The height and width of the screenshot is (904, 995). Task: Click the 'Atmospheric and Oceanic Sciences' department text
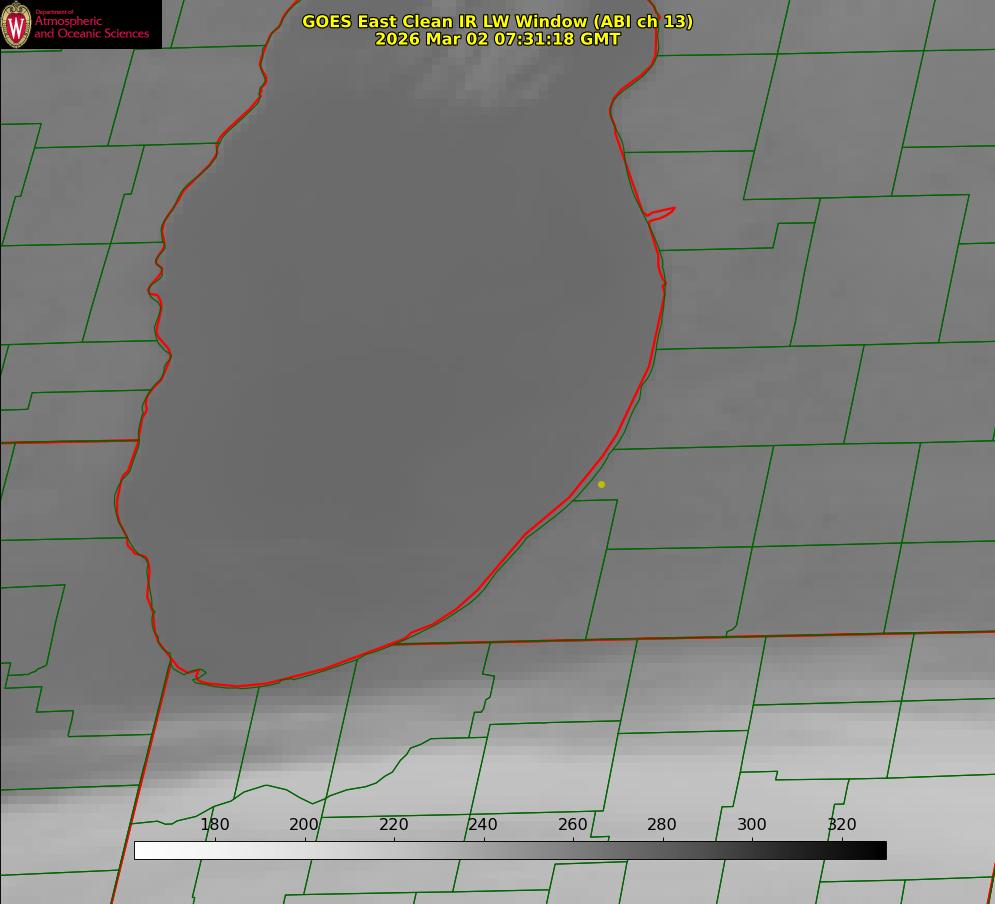pos(91,27)
